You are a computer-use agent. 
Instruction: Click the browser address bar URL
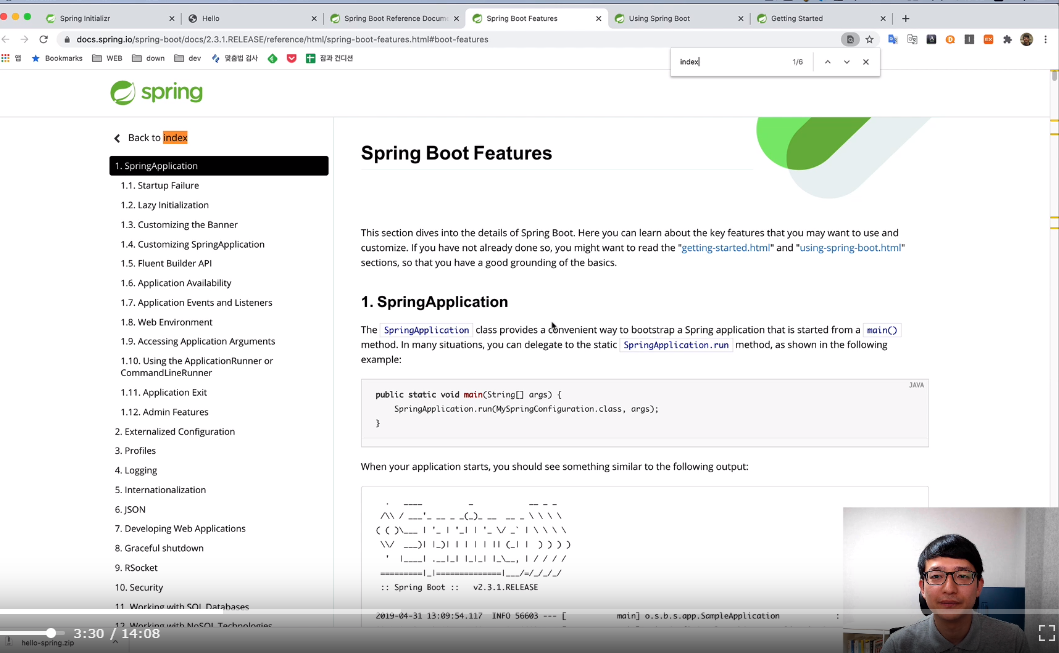pos(282,40)
